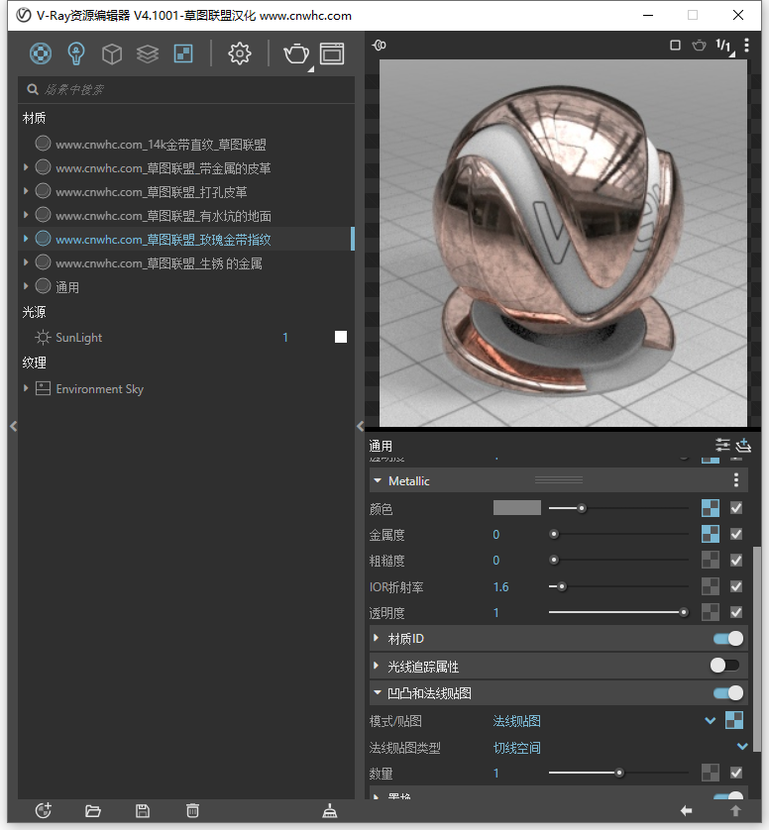Click the sliders options icon in the 通用 header

[722, 445]
